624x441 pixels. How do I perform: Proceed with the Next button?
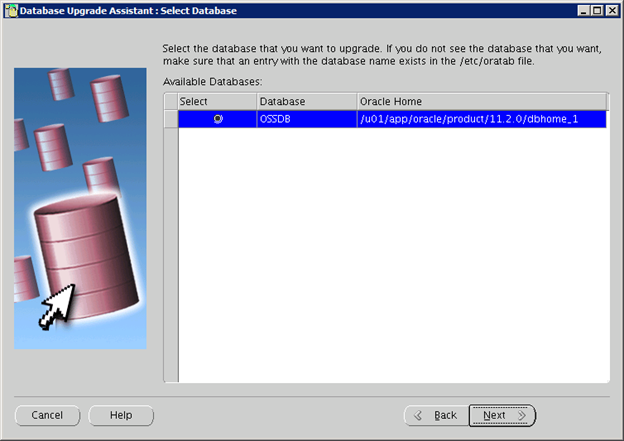(502, 416)
